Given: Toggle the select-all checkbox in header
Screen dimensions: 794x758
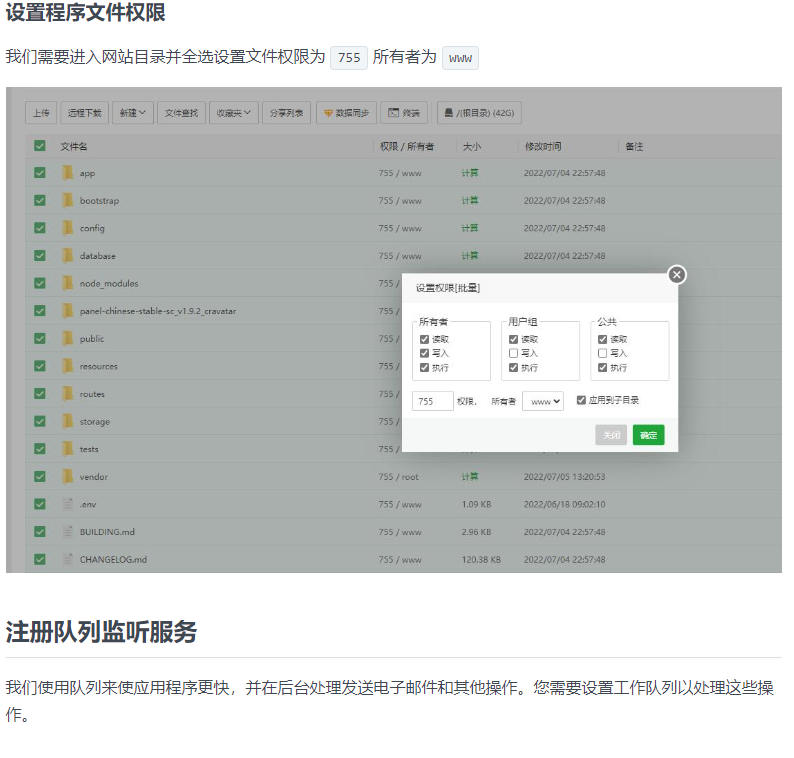Looking at the screenshot, I should 39,146.
